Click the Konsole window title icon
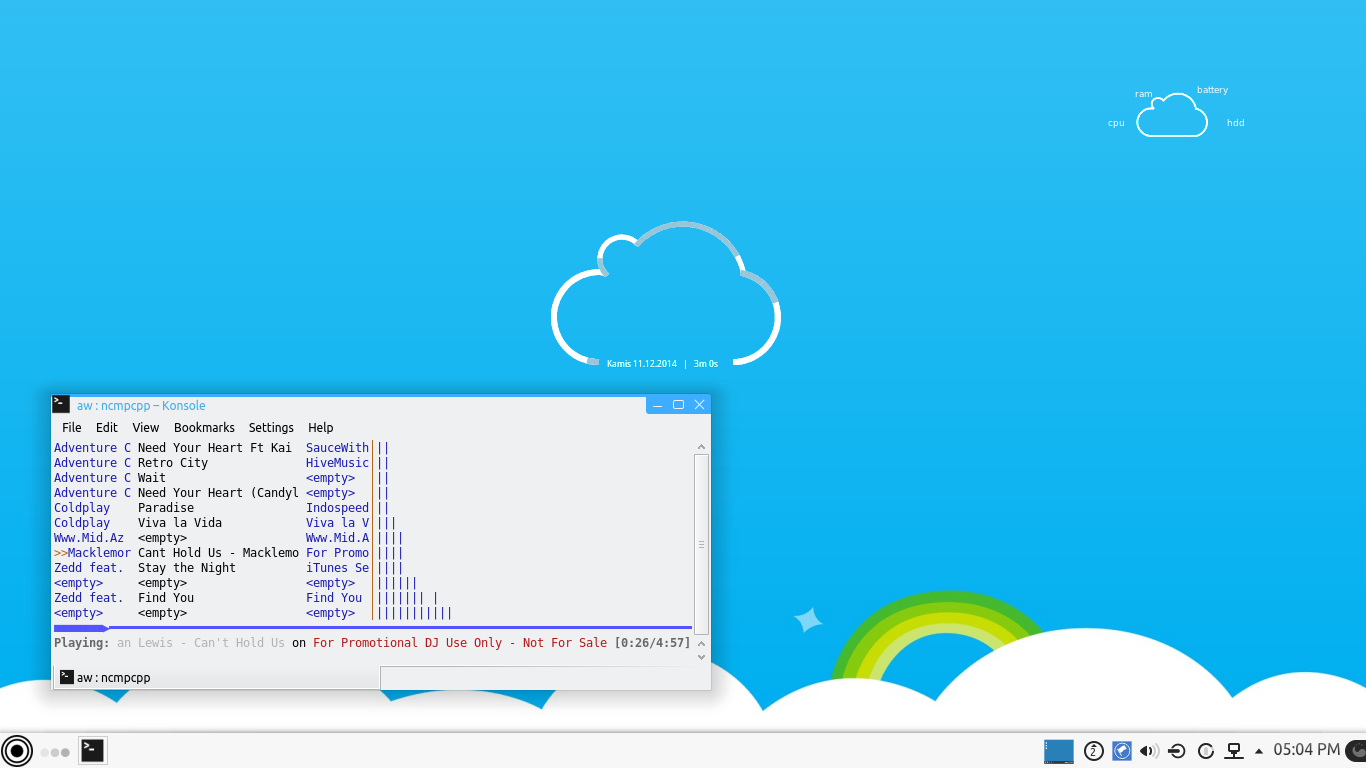This screenshot has width=1366, height=768. [61, 404]
